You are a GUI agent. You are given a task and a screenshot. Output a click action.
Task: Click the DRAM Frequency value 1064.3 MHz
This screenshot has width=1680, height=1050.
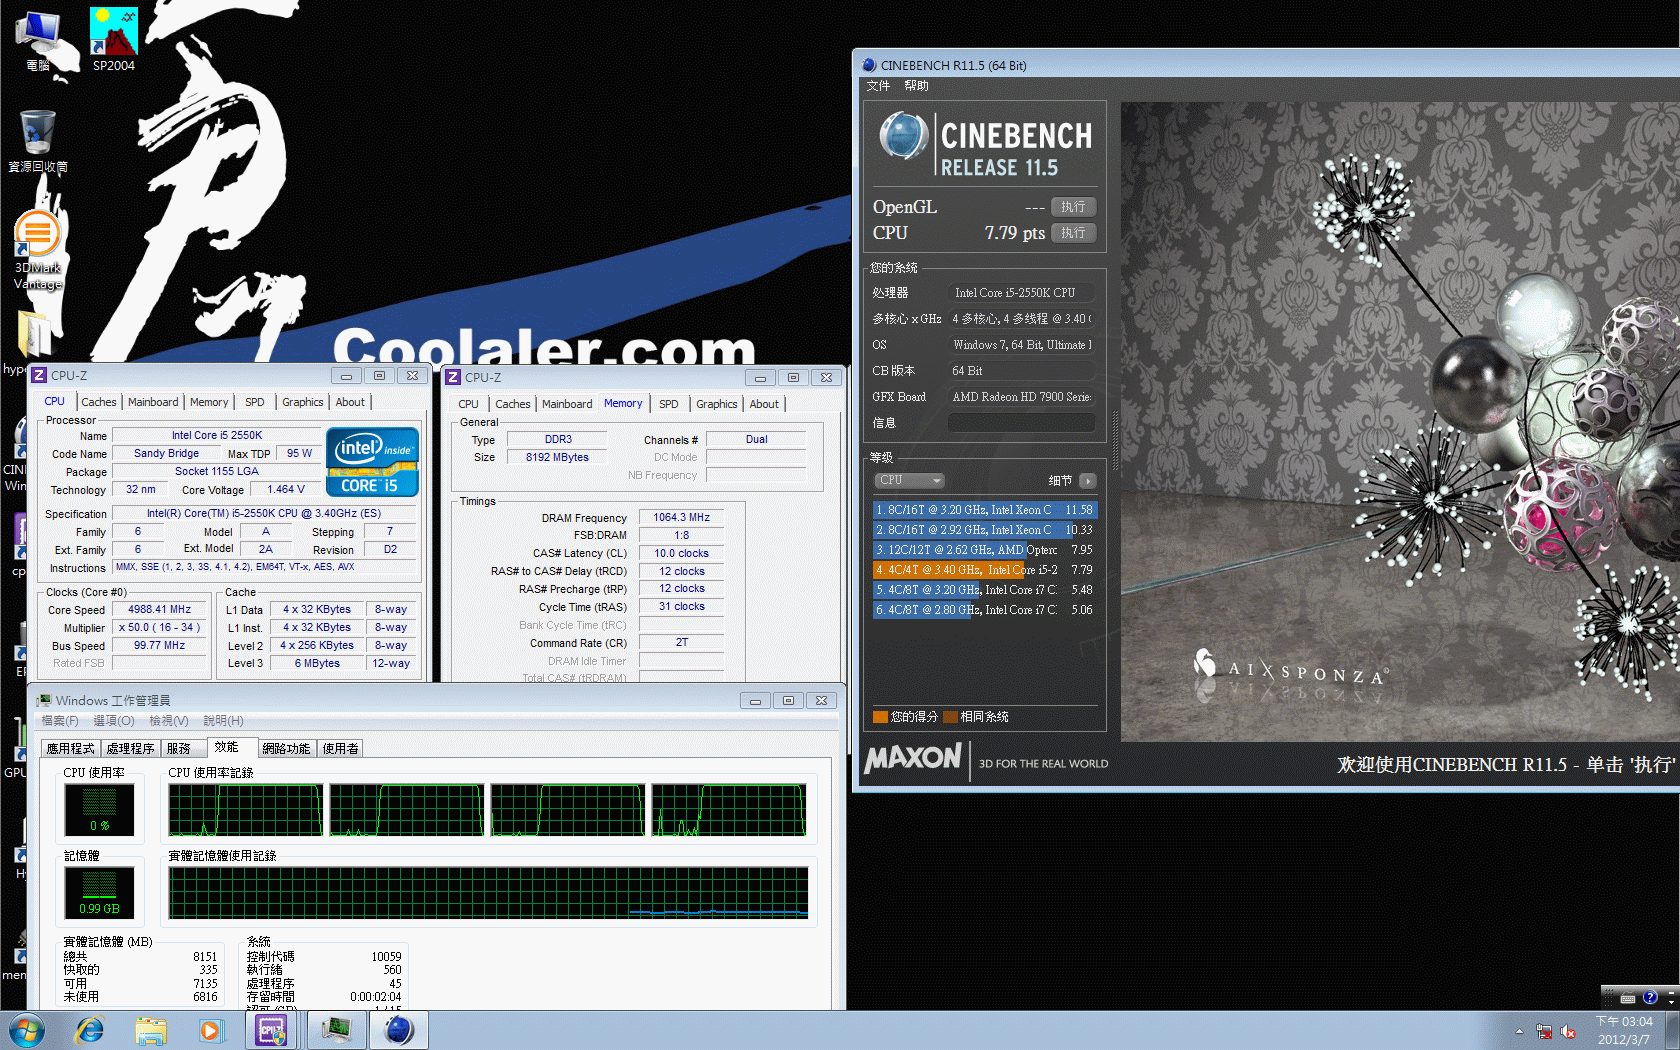click(x=681, y=518)
